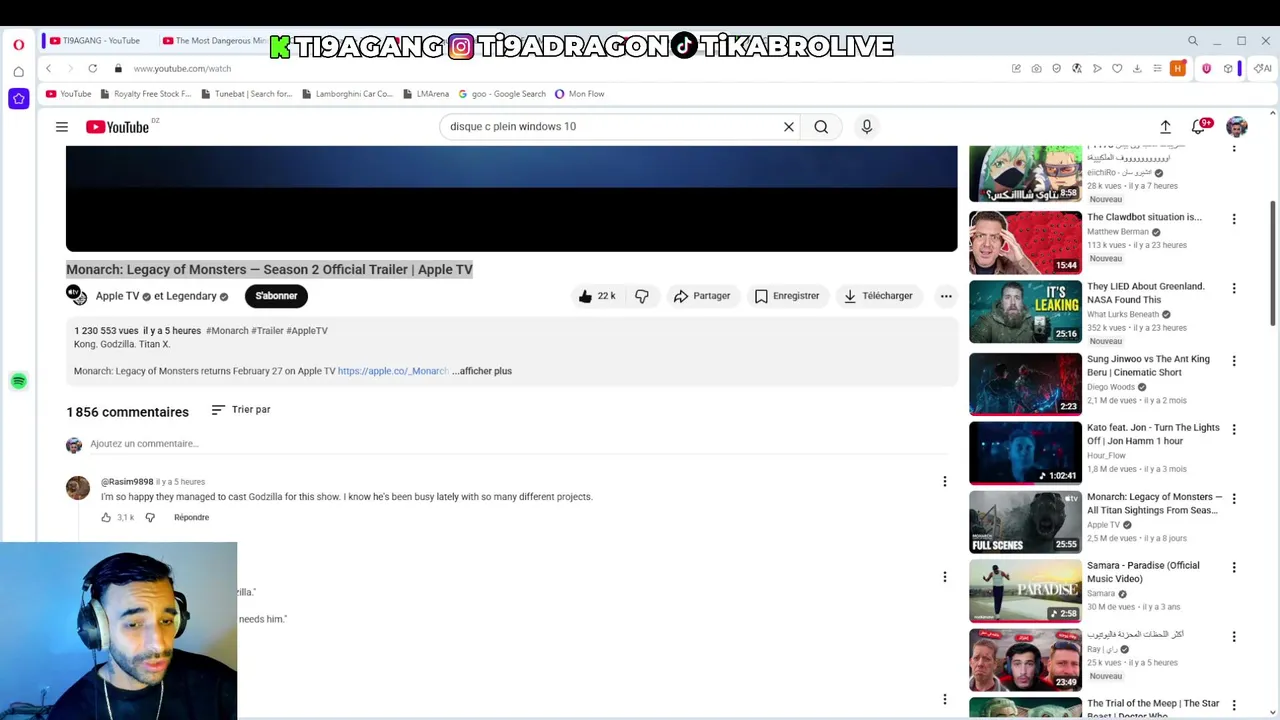Open the YouTube create upload icon
The width and height of the screenshot is (1280, 720).
coord(1165,127)
